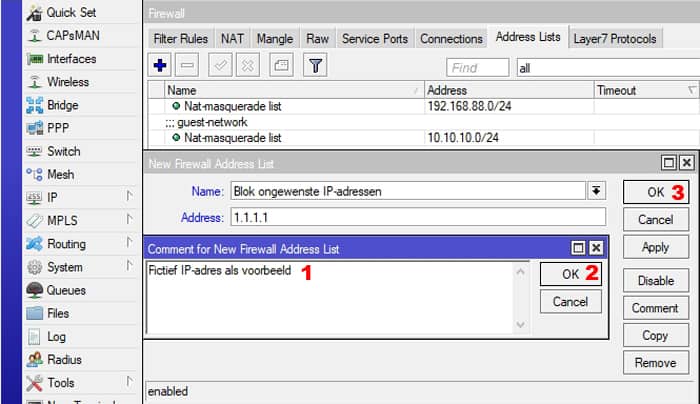Screen dimensions: 700x404
Task: Open the Wireless menu entry
Action: [x=58, y=82]
